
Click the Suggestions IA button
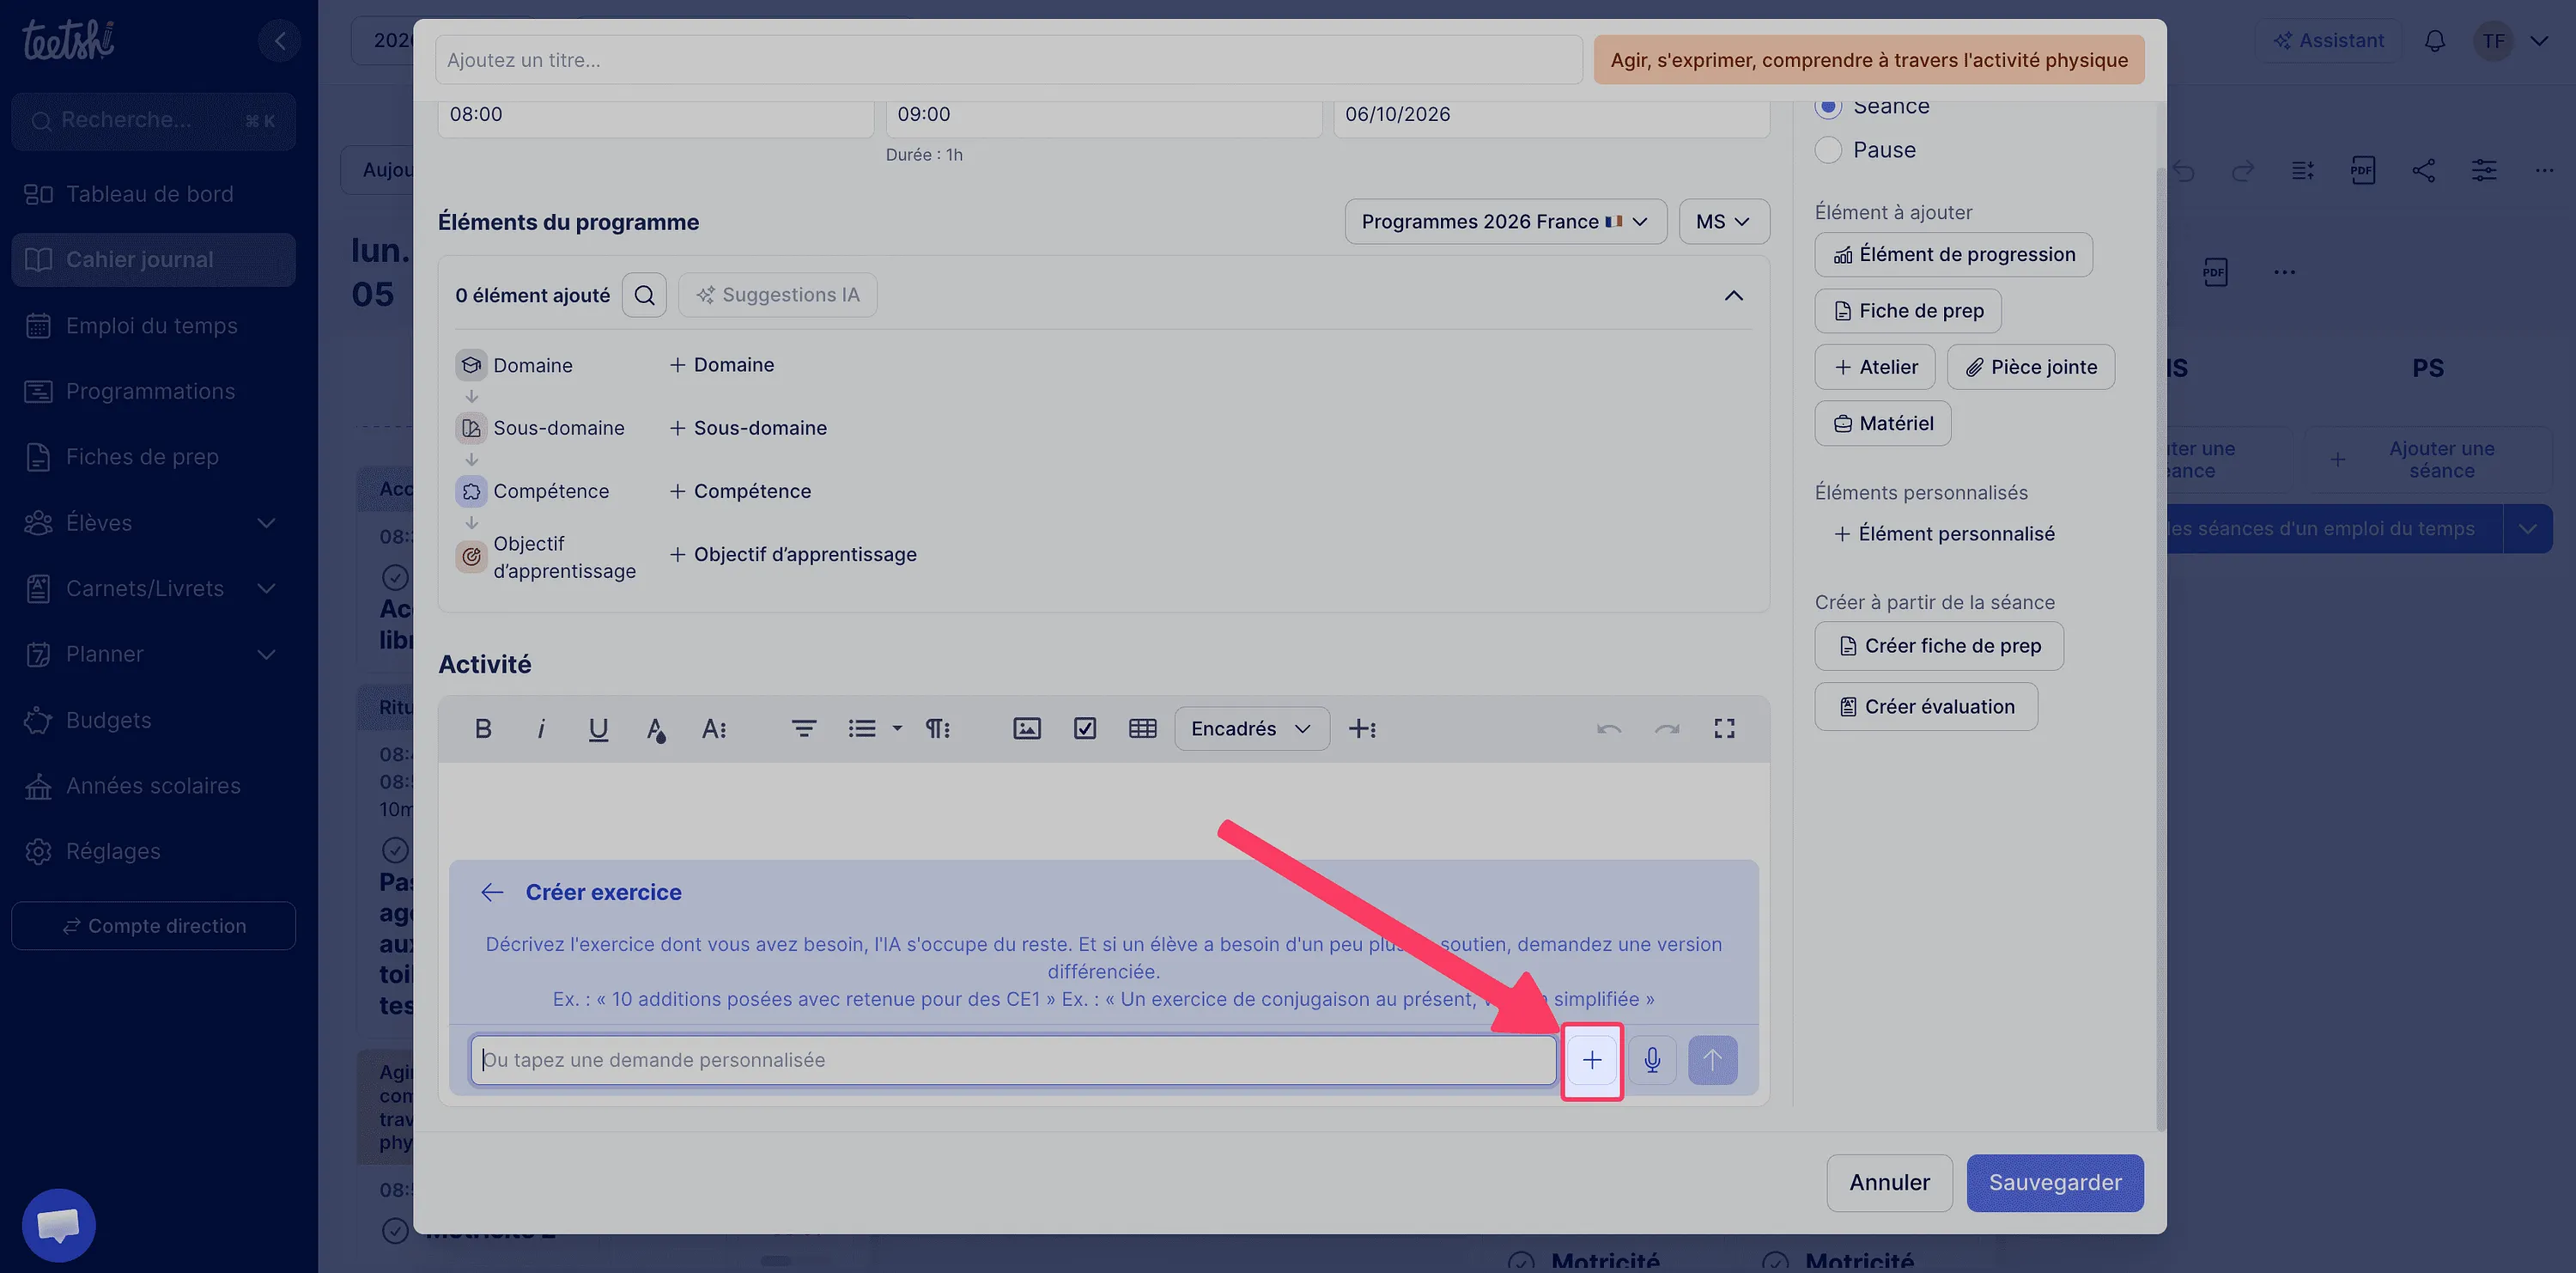[778, 295]
